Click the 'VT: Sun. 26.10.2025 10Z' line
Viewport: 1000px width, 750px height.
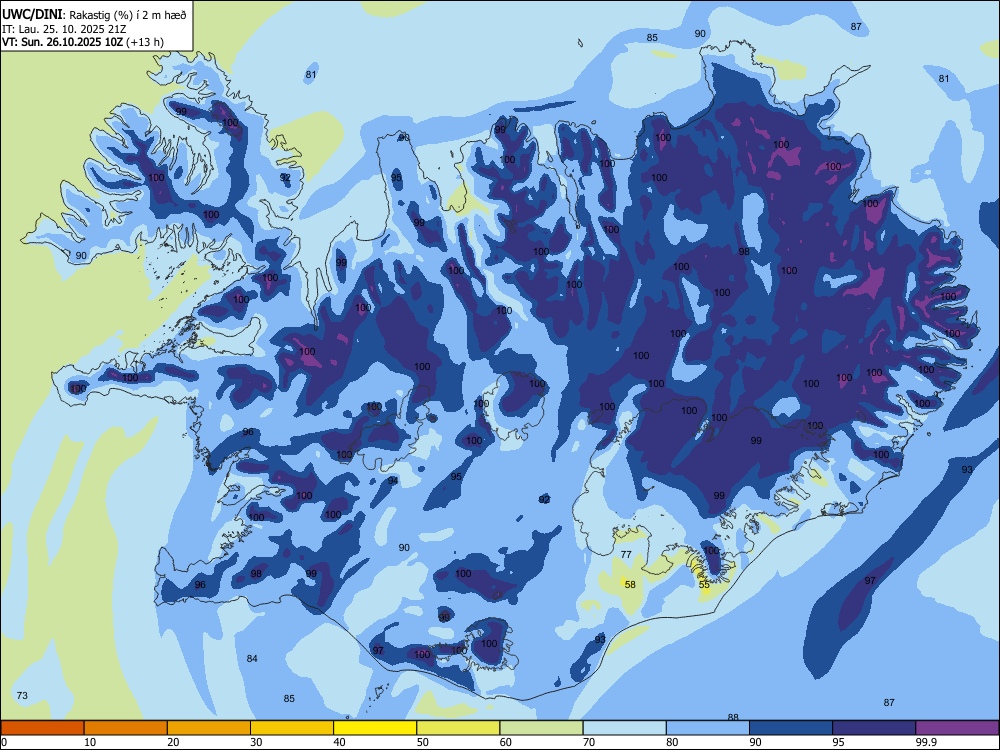click(62, 42)
